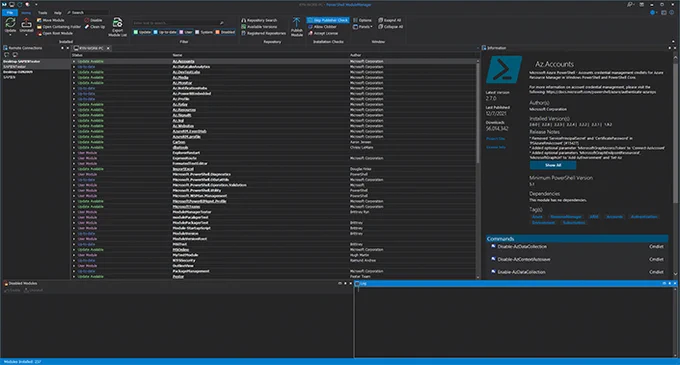
Task: Click the Update modules ribbon icon
Action: (10, 23)
